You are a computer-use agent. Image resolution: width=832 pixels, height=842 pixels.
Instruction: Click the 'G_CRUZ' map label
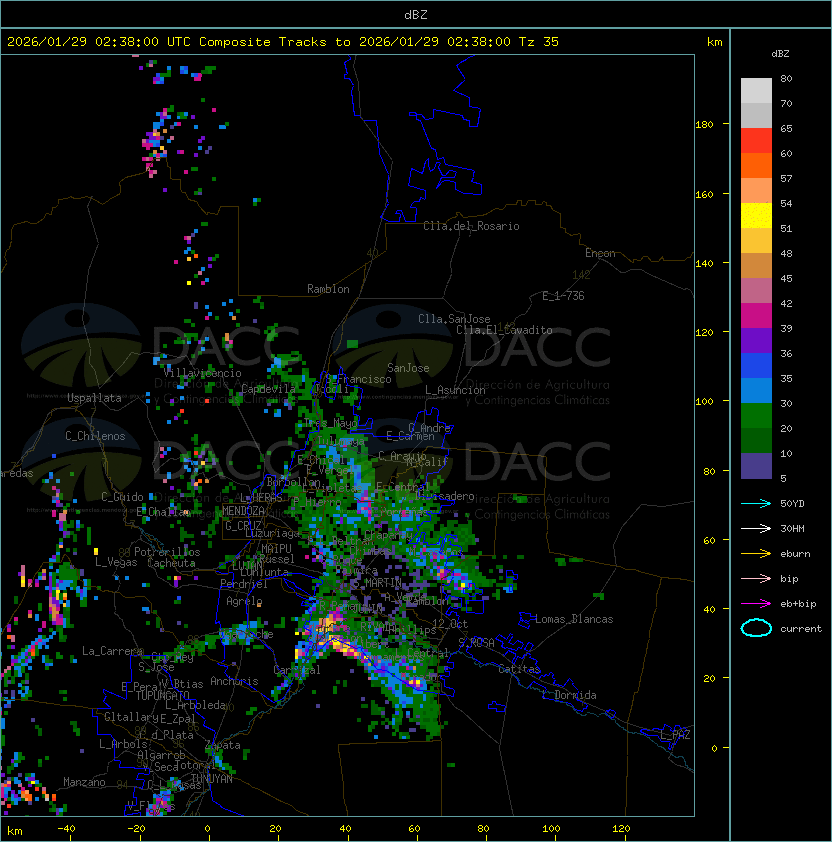[243, 526]
